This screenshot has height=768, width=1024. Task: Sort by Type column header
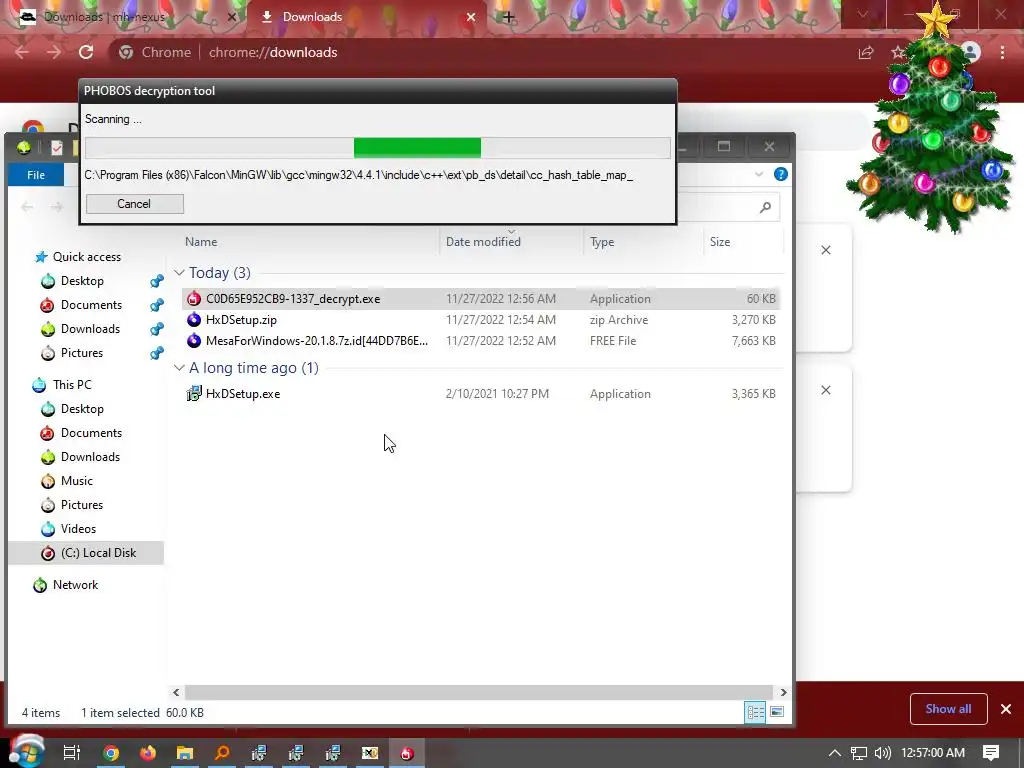coord(602,242)
